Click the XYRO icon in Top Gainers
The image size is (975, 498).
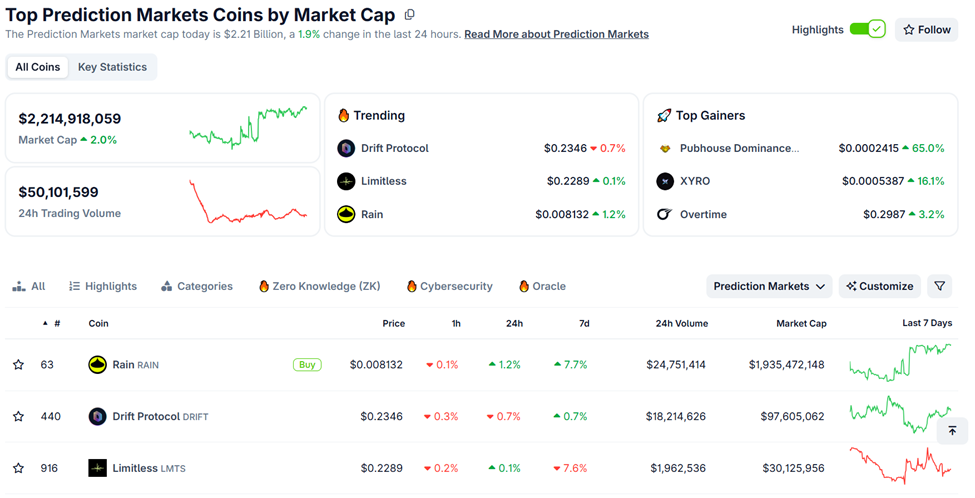point(665,181)
